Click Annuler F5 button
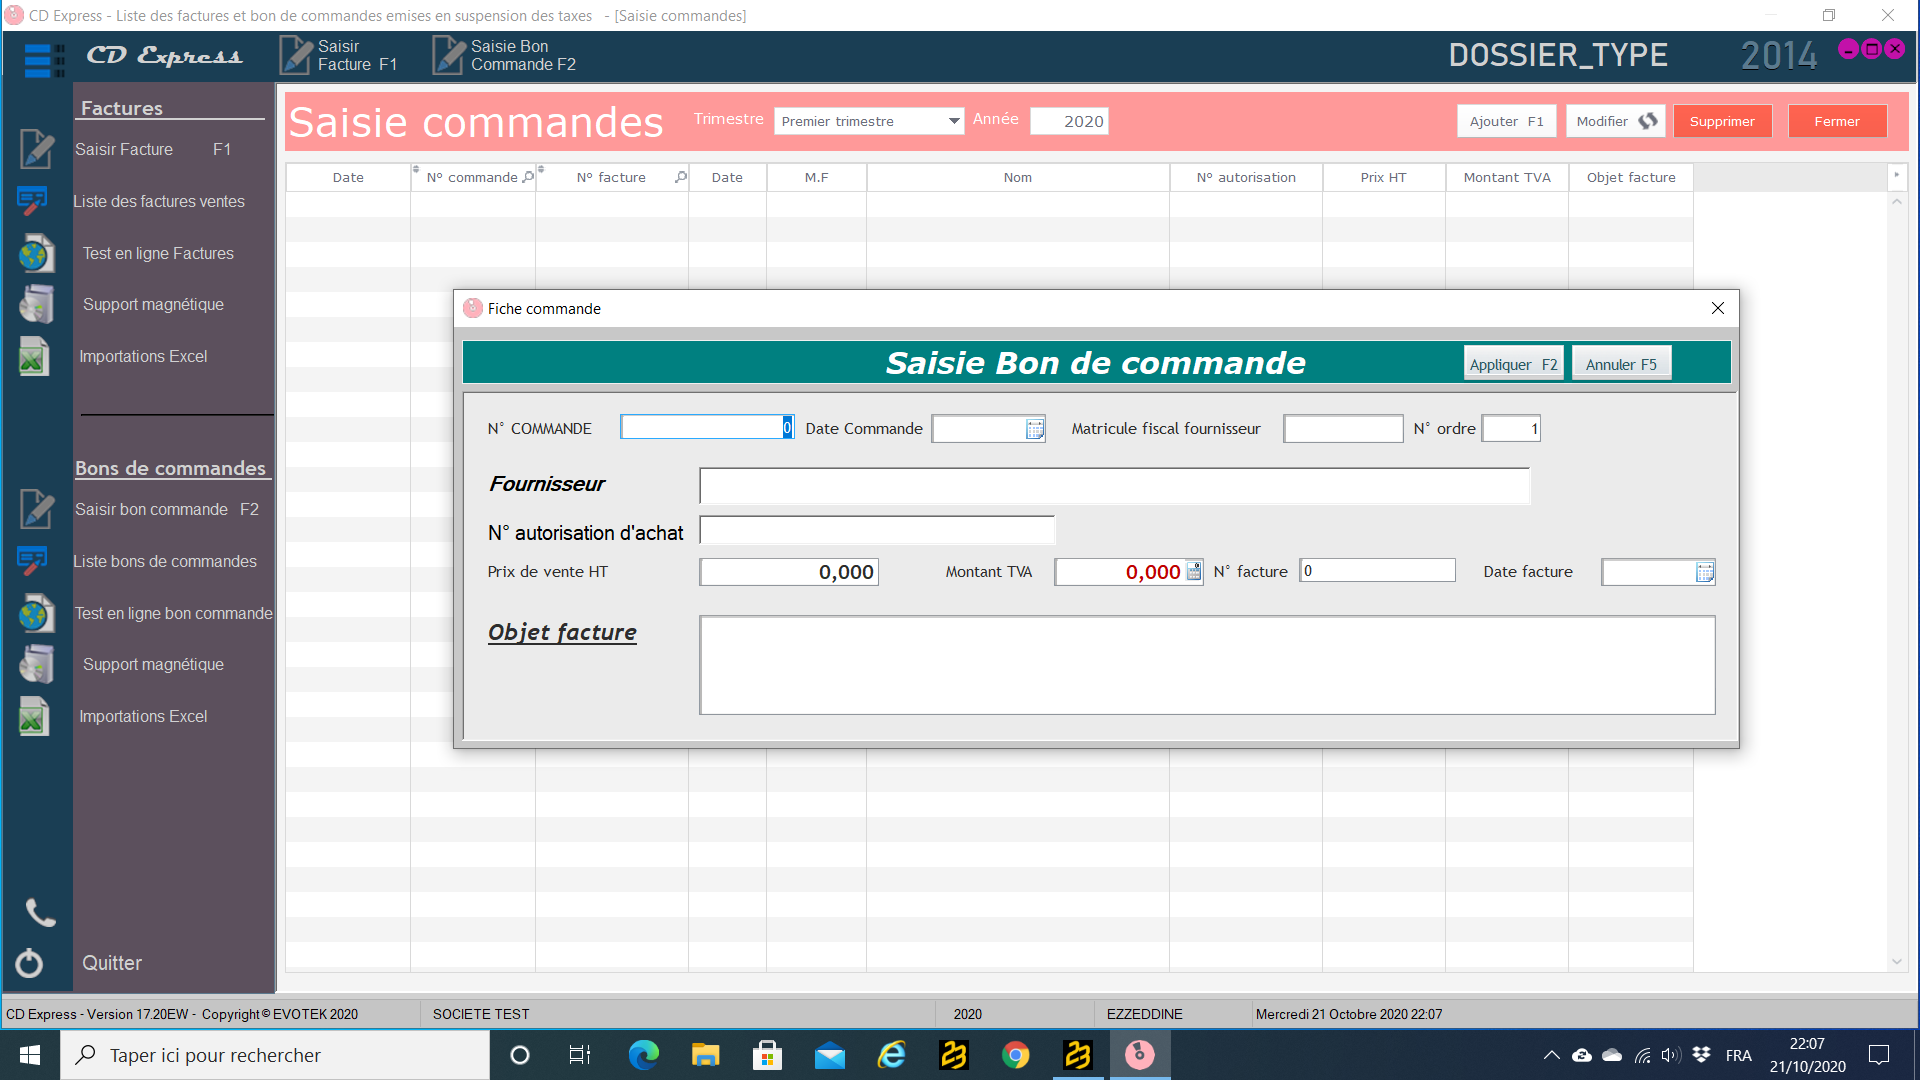Image resolution: width=1920 pixels, height=1080 pixels. coord(1621,364)
